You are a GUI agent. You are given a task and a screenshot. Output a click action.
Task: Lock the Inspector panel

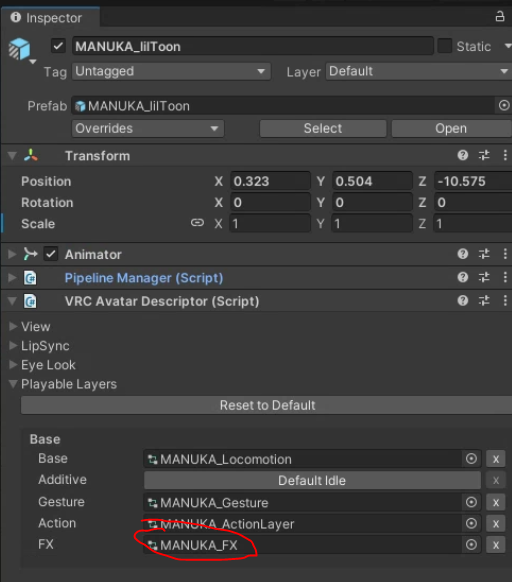pyautogui.click(x=500, y=17)
